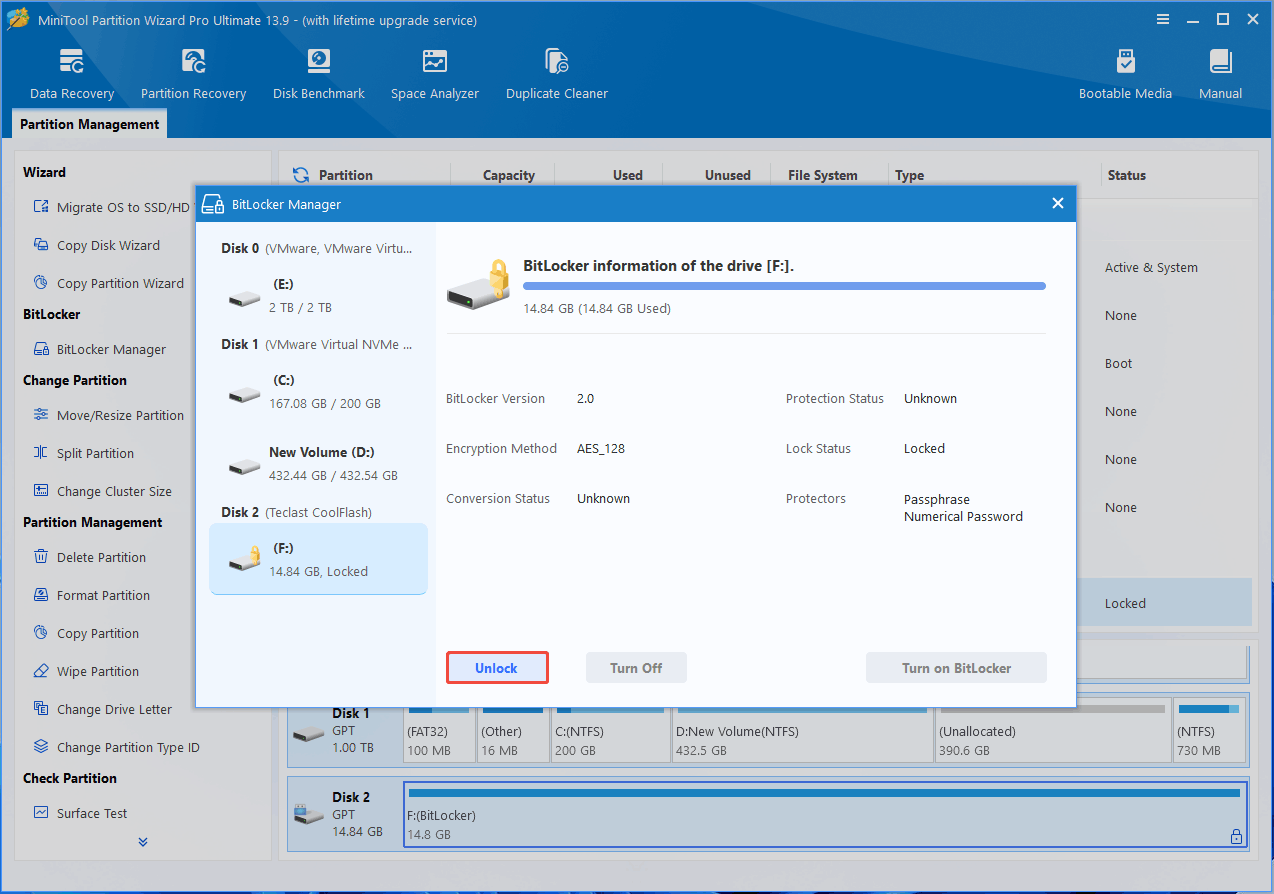Choose Split Partition

(83, 453)
